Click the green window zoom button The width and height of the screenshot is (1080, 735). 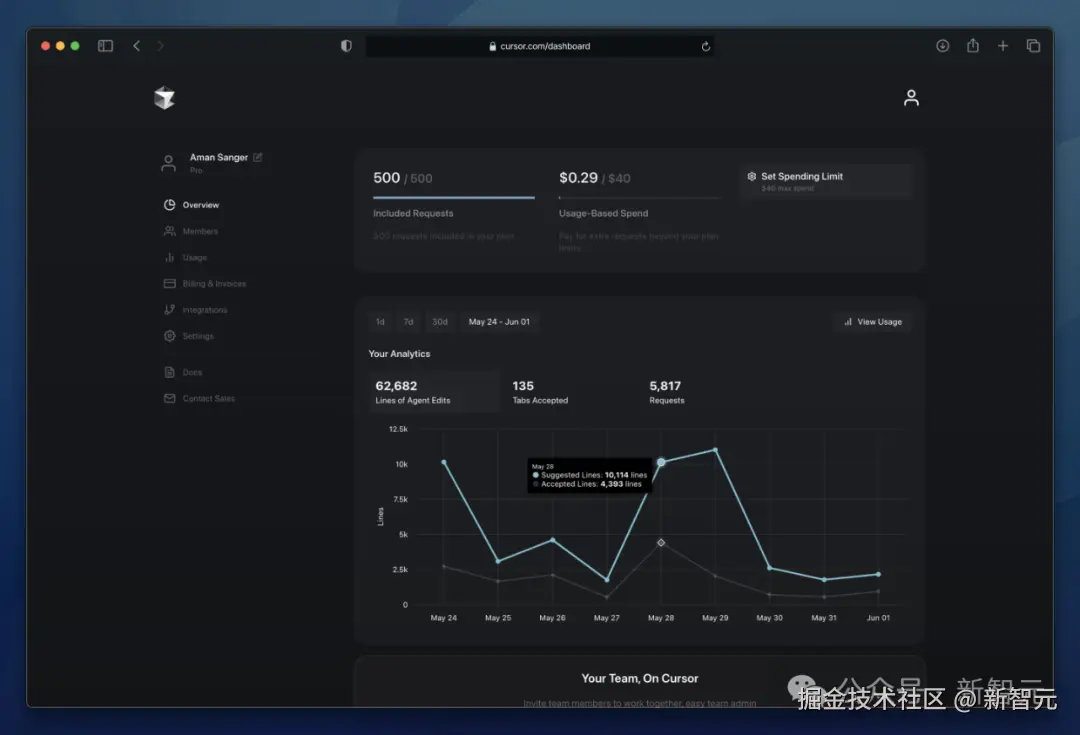tap(75, 46)
